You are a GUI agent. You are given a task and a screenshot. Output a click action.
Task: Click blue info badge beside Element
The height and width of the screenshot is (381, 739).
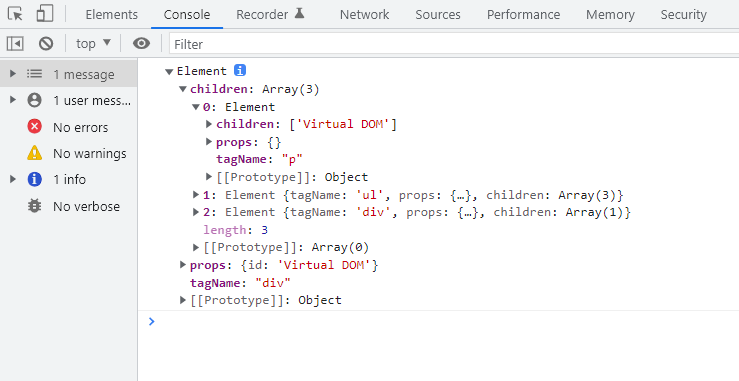click(x=240, y=70)
